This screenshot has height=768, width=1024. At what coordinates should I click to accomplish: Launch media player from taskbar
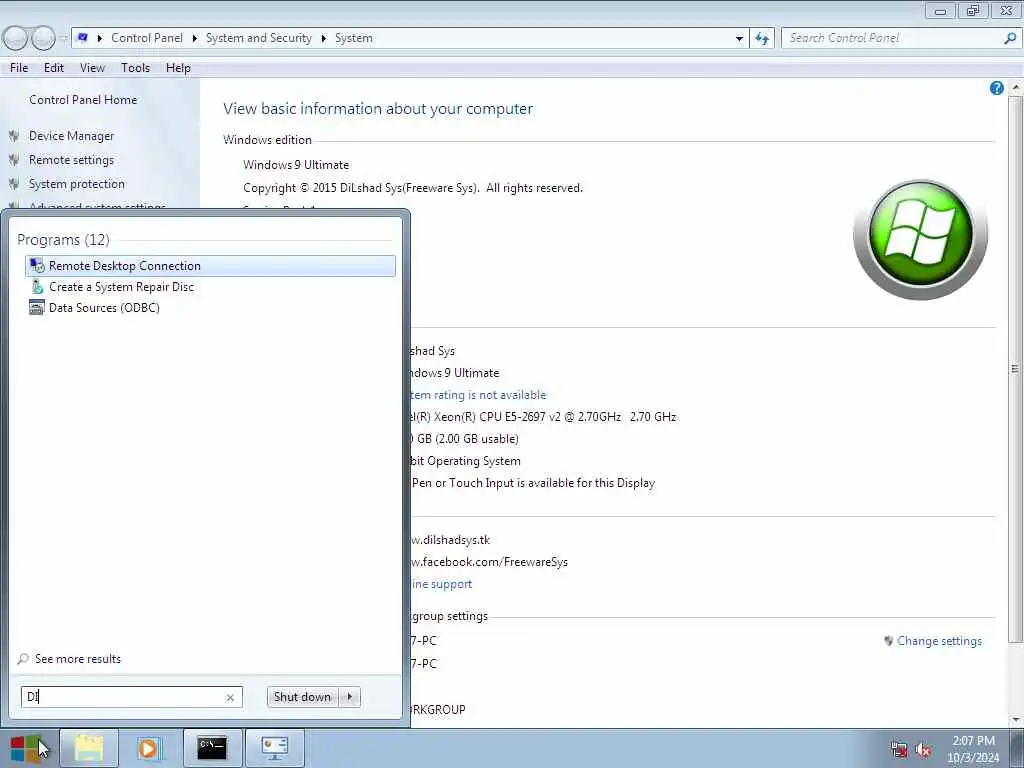149,748
